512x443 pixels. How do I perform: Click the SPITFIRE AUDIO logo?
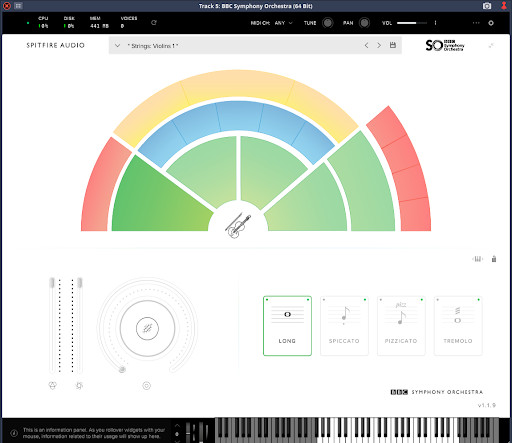tap(56, 45)
